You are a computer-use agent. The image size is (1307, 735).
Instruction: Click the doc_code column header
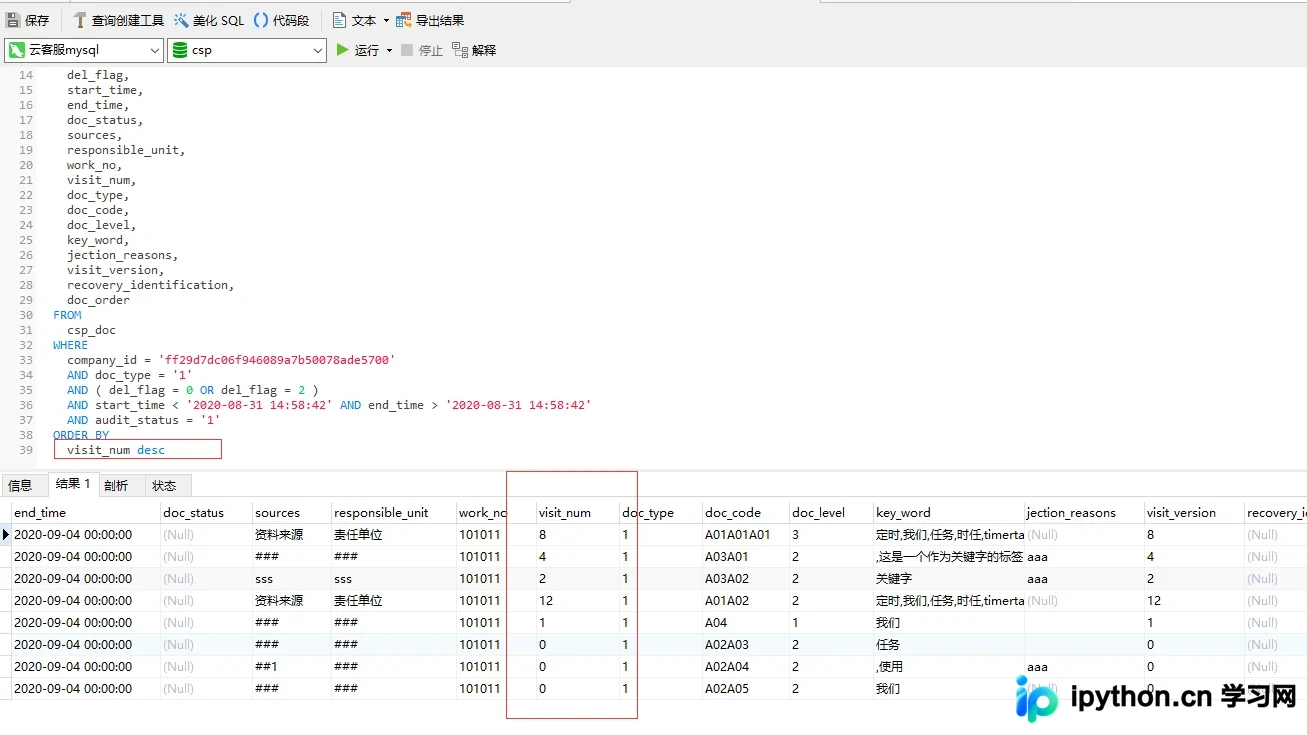745,512
